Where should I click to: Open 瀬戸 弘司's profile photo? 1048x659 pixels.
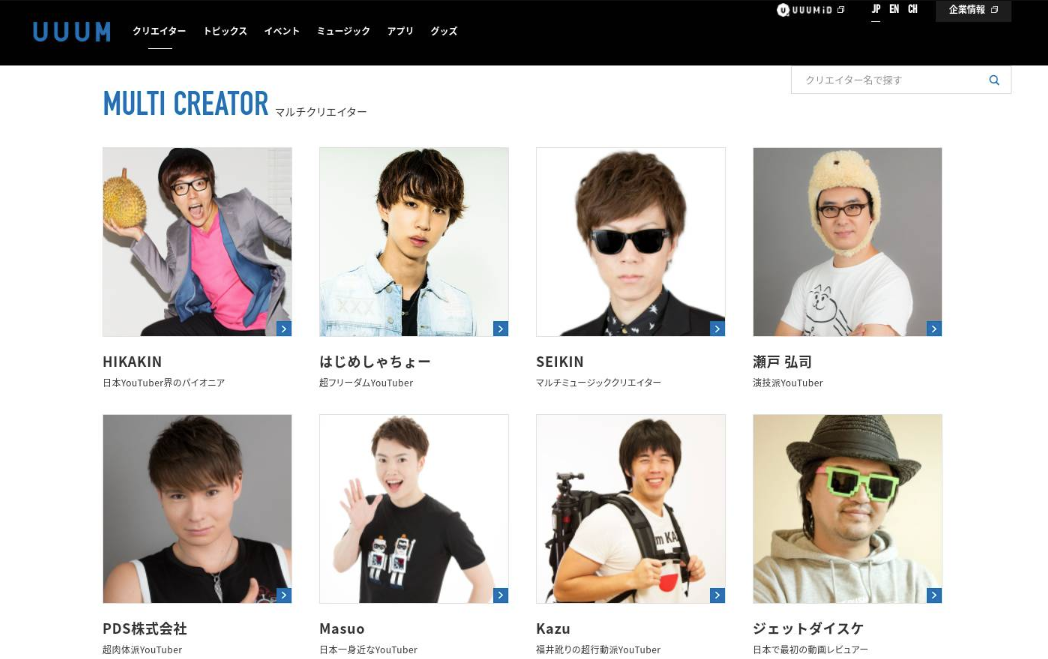point(847,242)
